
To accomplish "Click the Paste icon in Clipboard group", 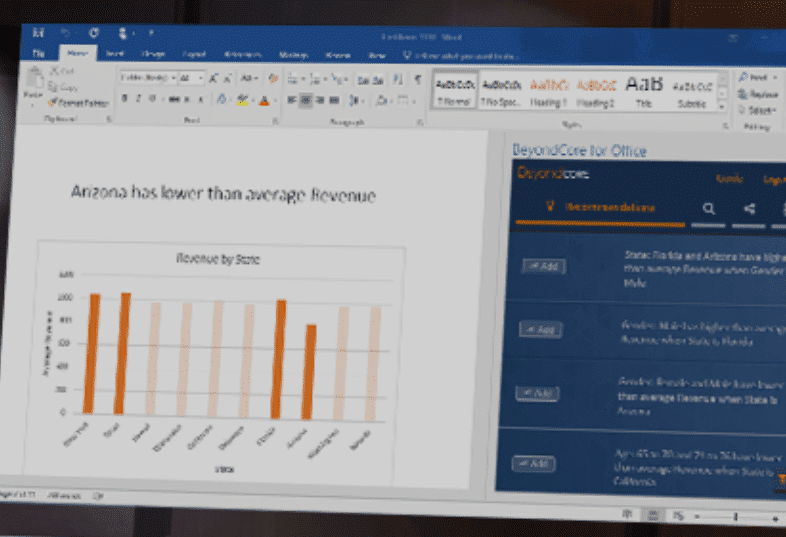I will (32, 83).
